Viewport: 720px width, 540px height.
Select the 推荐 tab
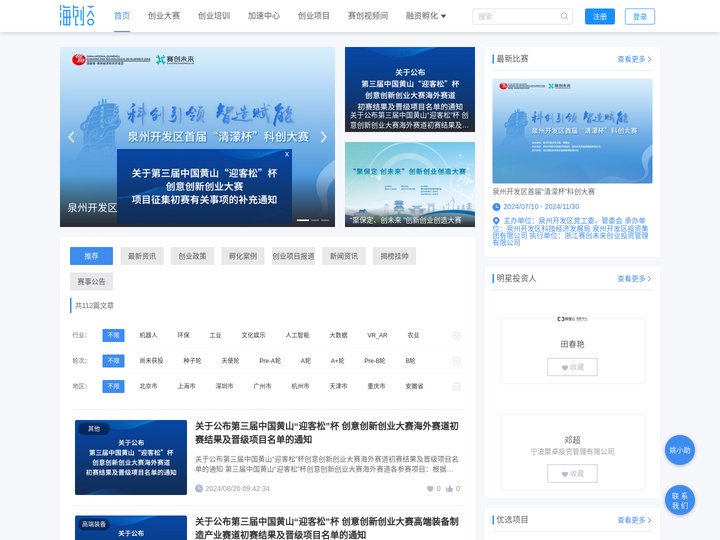tap(91, 256)
